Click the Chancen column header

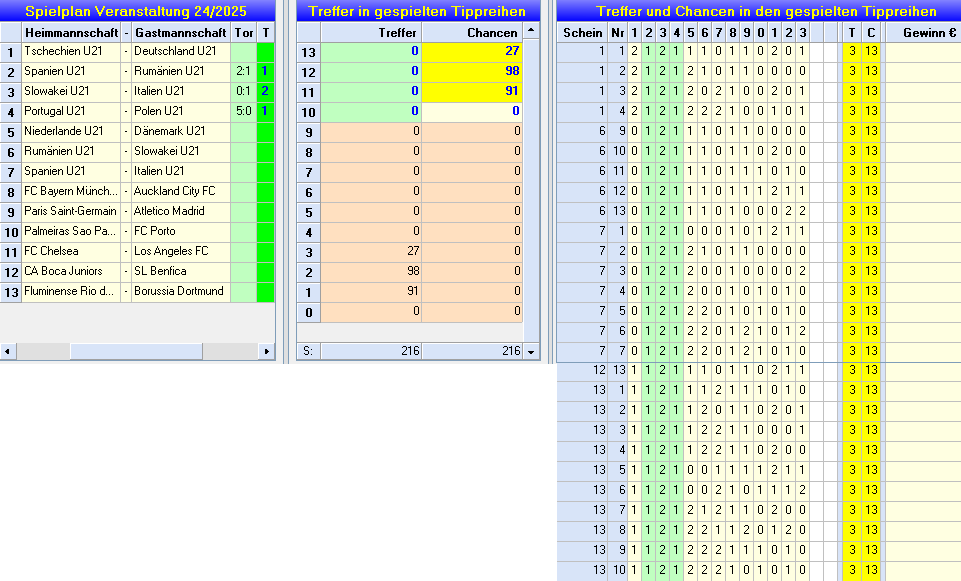[x=472, y=32]
